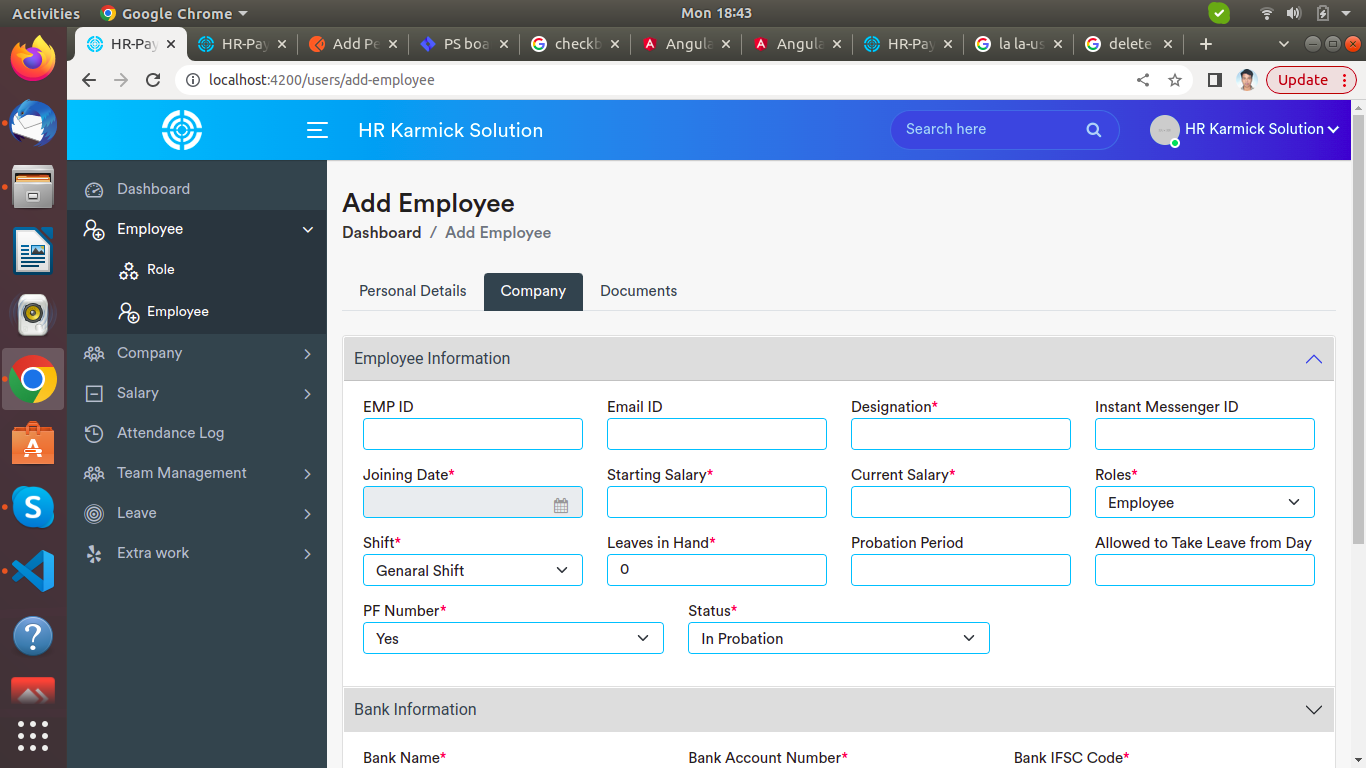Click the search magnifier icon
Screen dimensions: 1366x768
point(1093,130)
